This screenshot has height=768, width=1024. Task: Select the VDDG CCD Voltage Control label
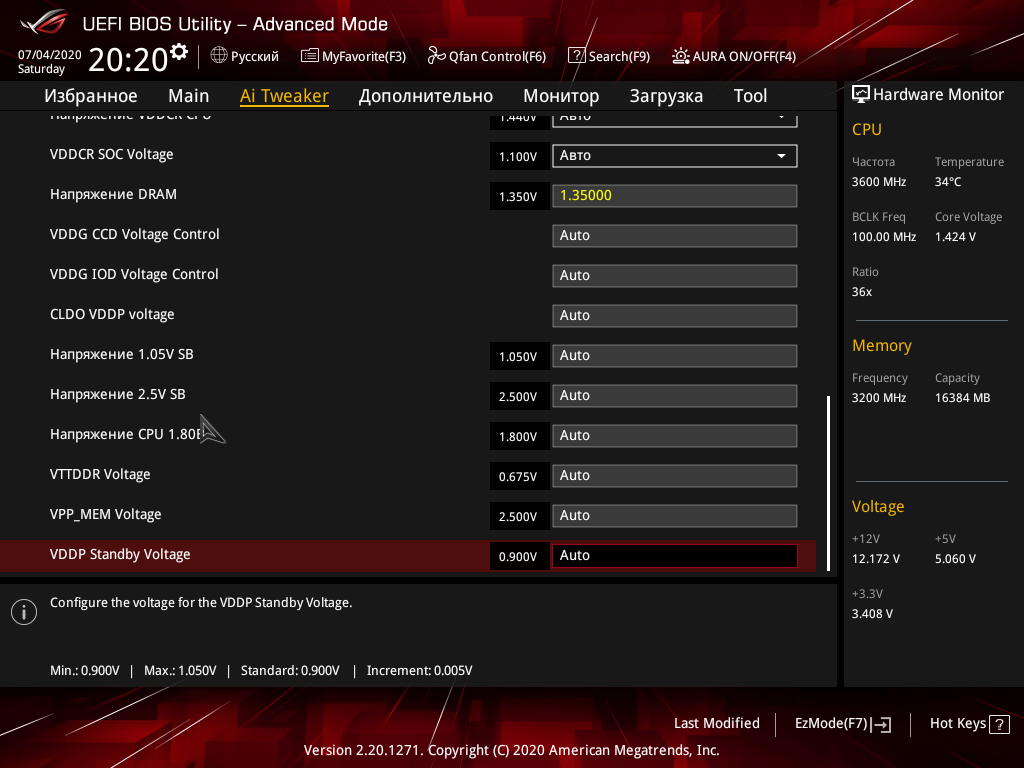[x=135, y=234]
